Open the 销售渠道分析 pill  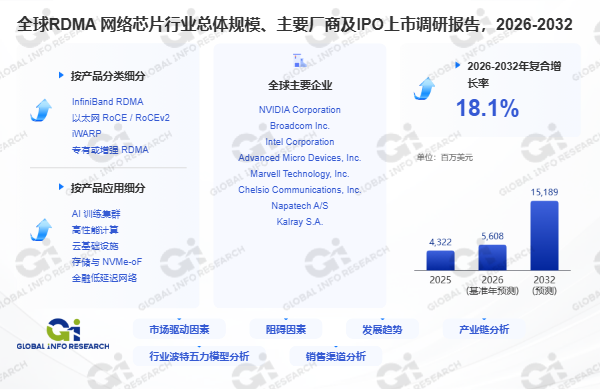tap(336, 356)
